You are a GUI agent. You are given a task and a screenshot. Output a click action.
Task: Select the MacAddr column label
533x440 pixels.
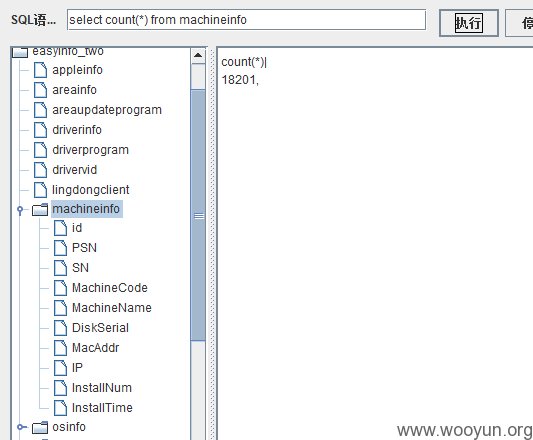(x=96, y=348)
